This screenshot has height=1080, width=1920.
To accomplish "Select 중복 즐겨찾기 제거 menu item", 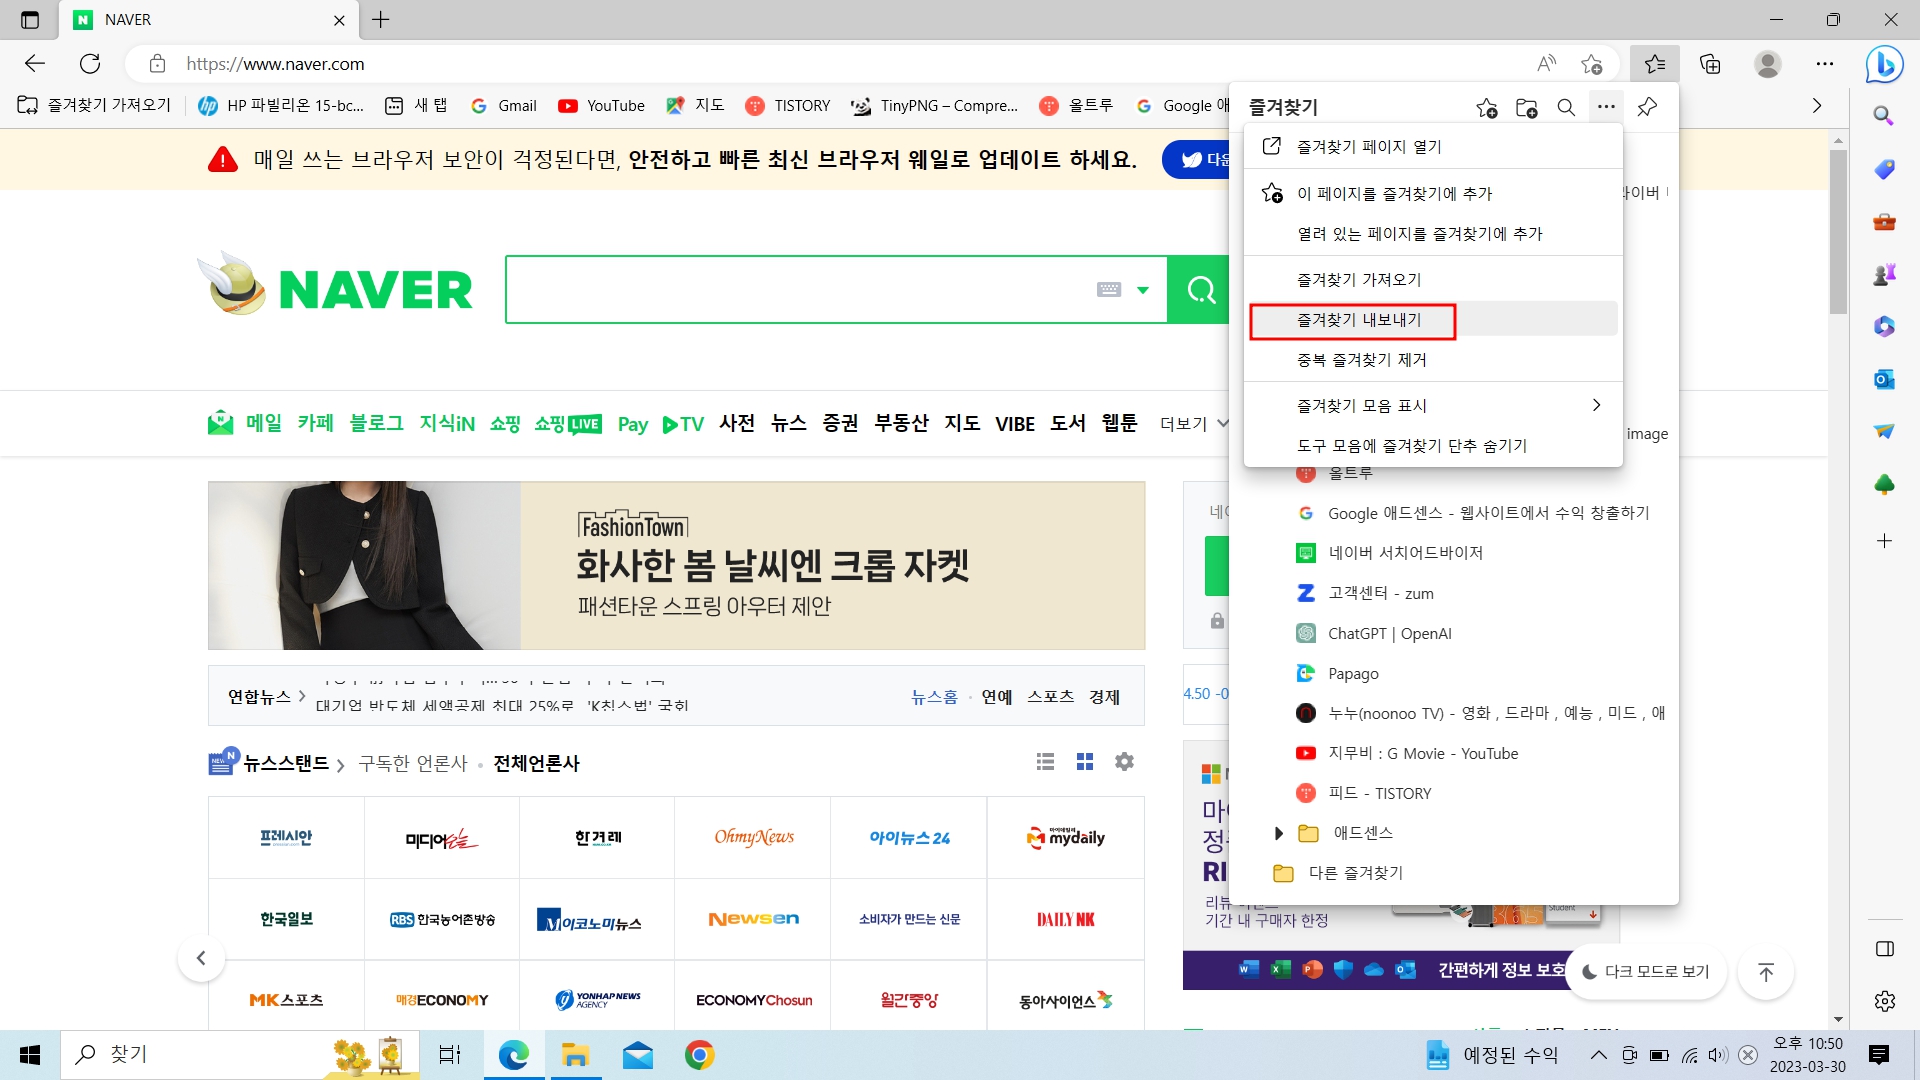I will tap(1361, 360).
